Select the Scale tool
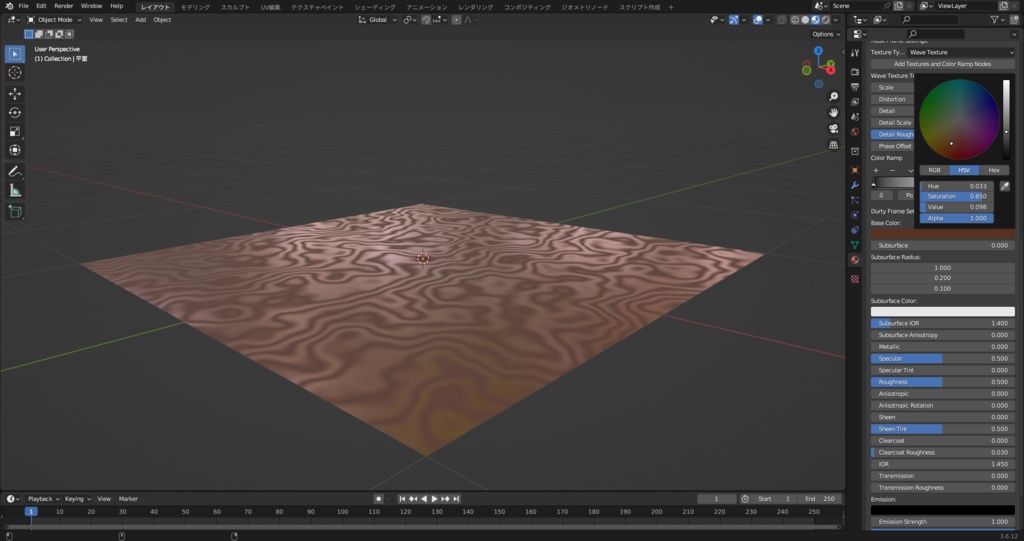 coord(14,131)
